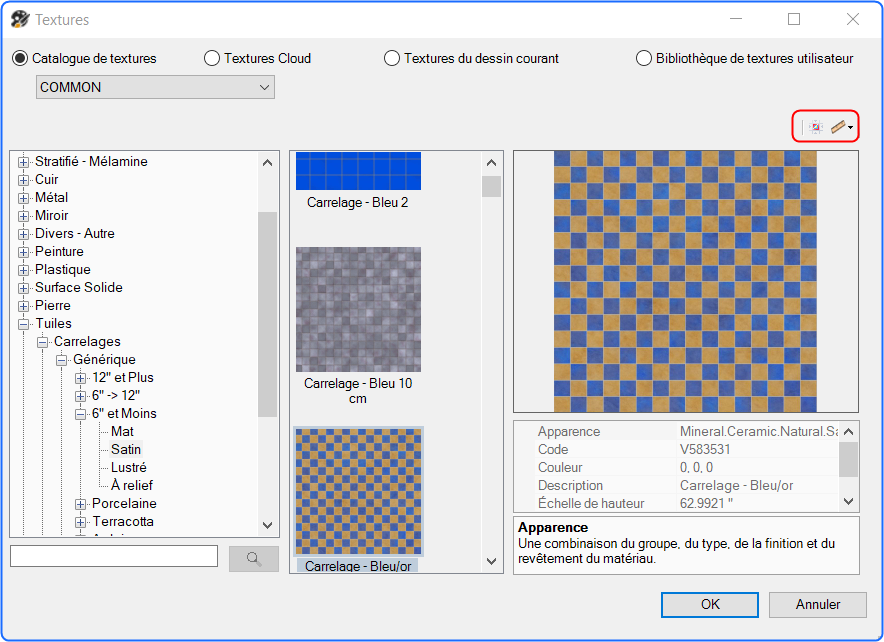Select Bibliothèque de textures utilisateur option
This screenshot has width=884, height=642.
click(x=643, y=58)
